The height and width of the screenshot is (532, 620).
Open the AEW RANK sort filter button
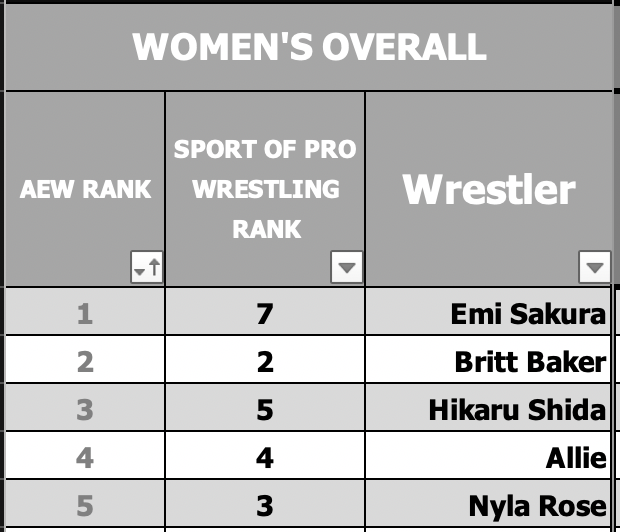click(147, 267)
